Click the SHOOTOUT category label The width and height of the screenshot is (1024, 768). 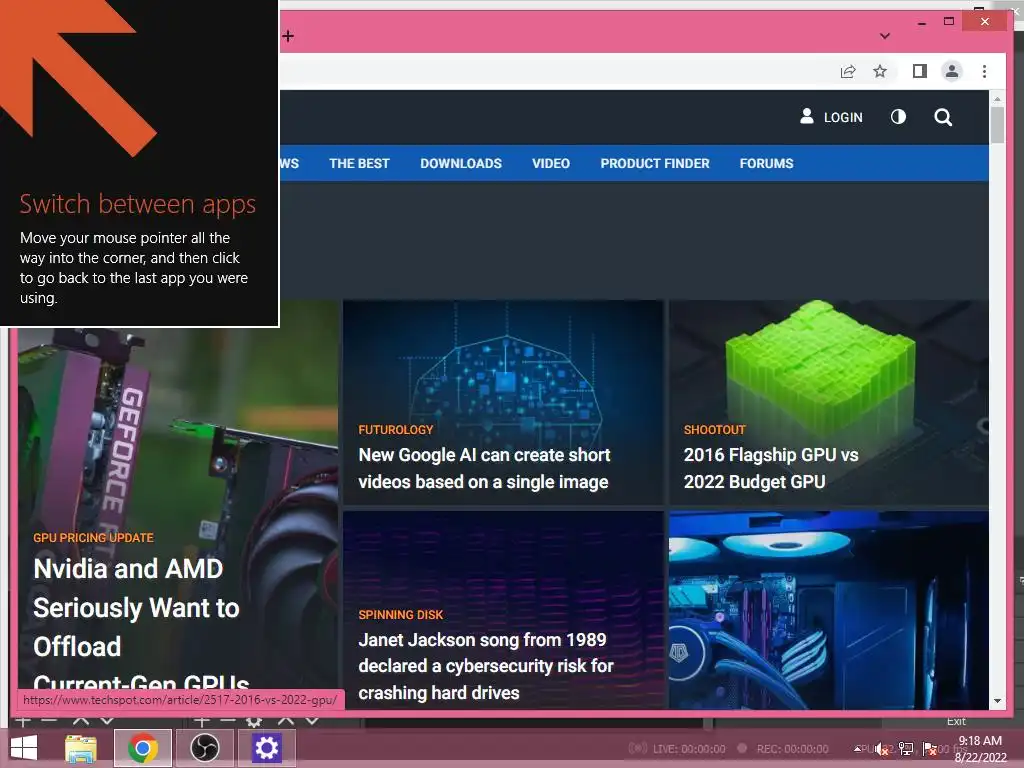point(714,430)
